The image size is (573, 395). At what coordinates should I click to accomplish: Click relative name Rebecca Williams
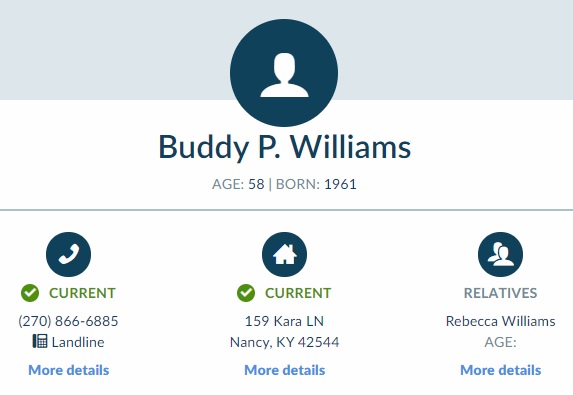click(x=501, y=321)
